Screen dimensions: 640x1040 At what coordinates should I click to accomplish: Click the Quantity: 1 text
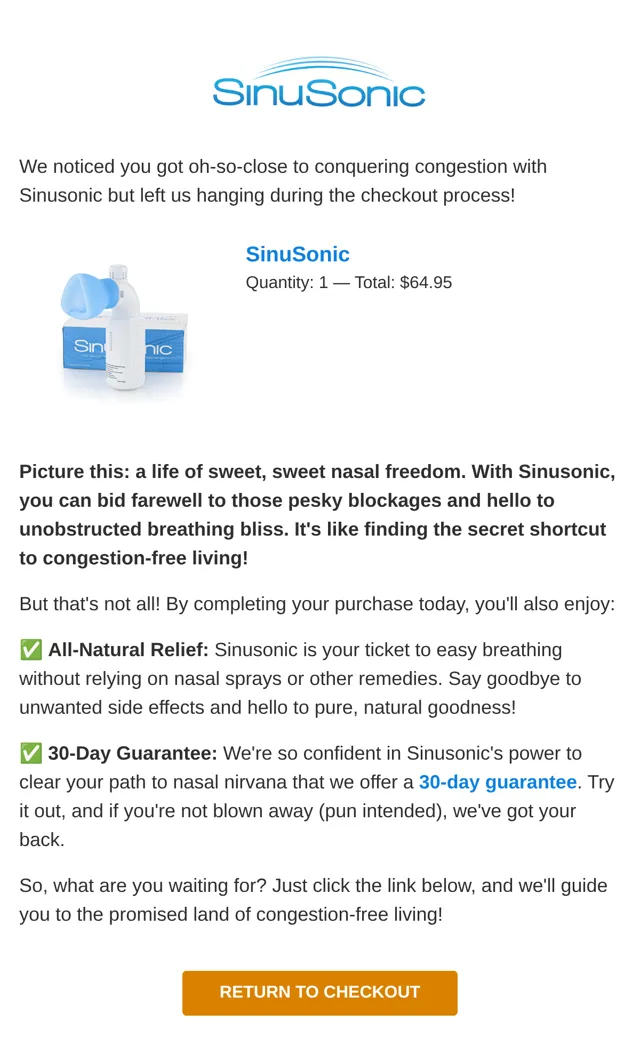[x=287, y=283]
